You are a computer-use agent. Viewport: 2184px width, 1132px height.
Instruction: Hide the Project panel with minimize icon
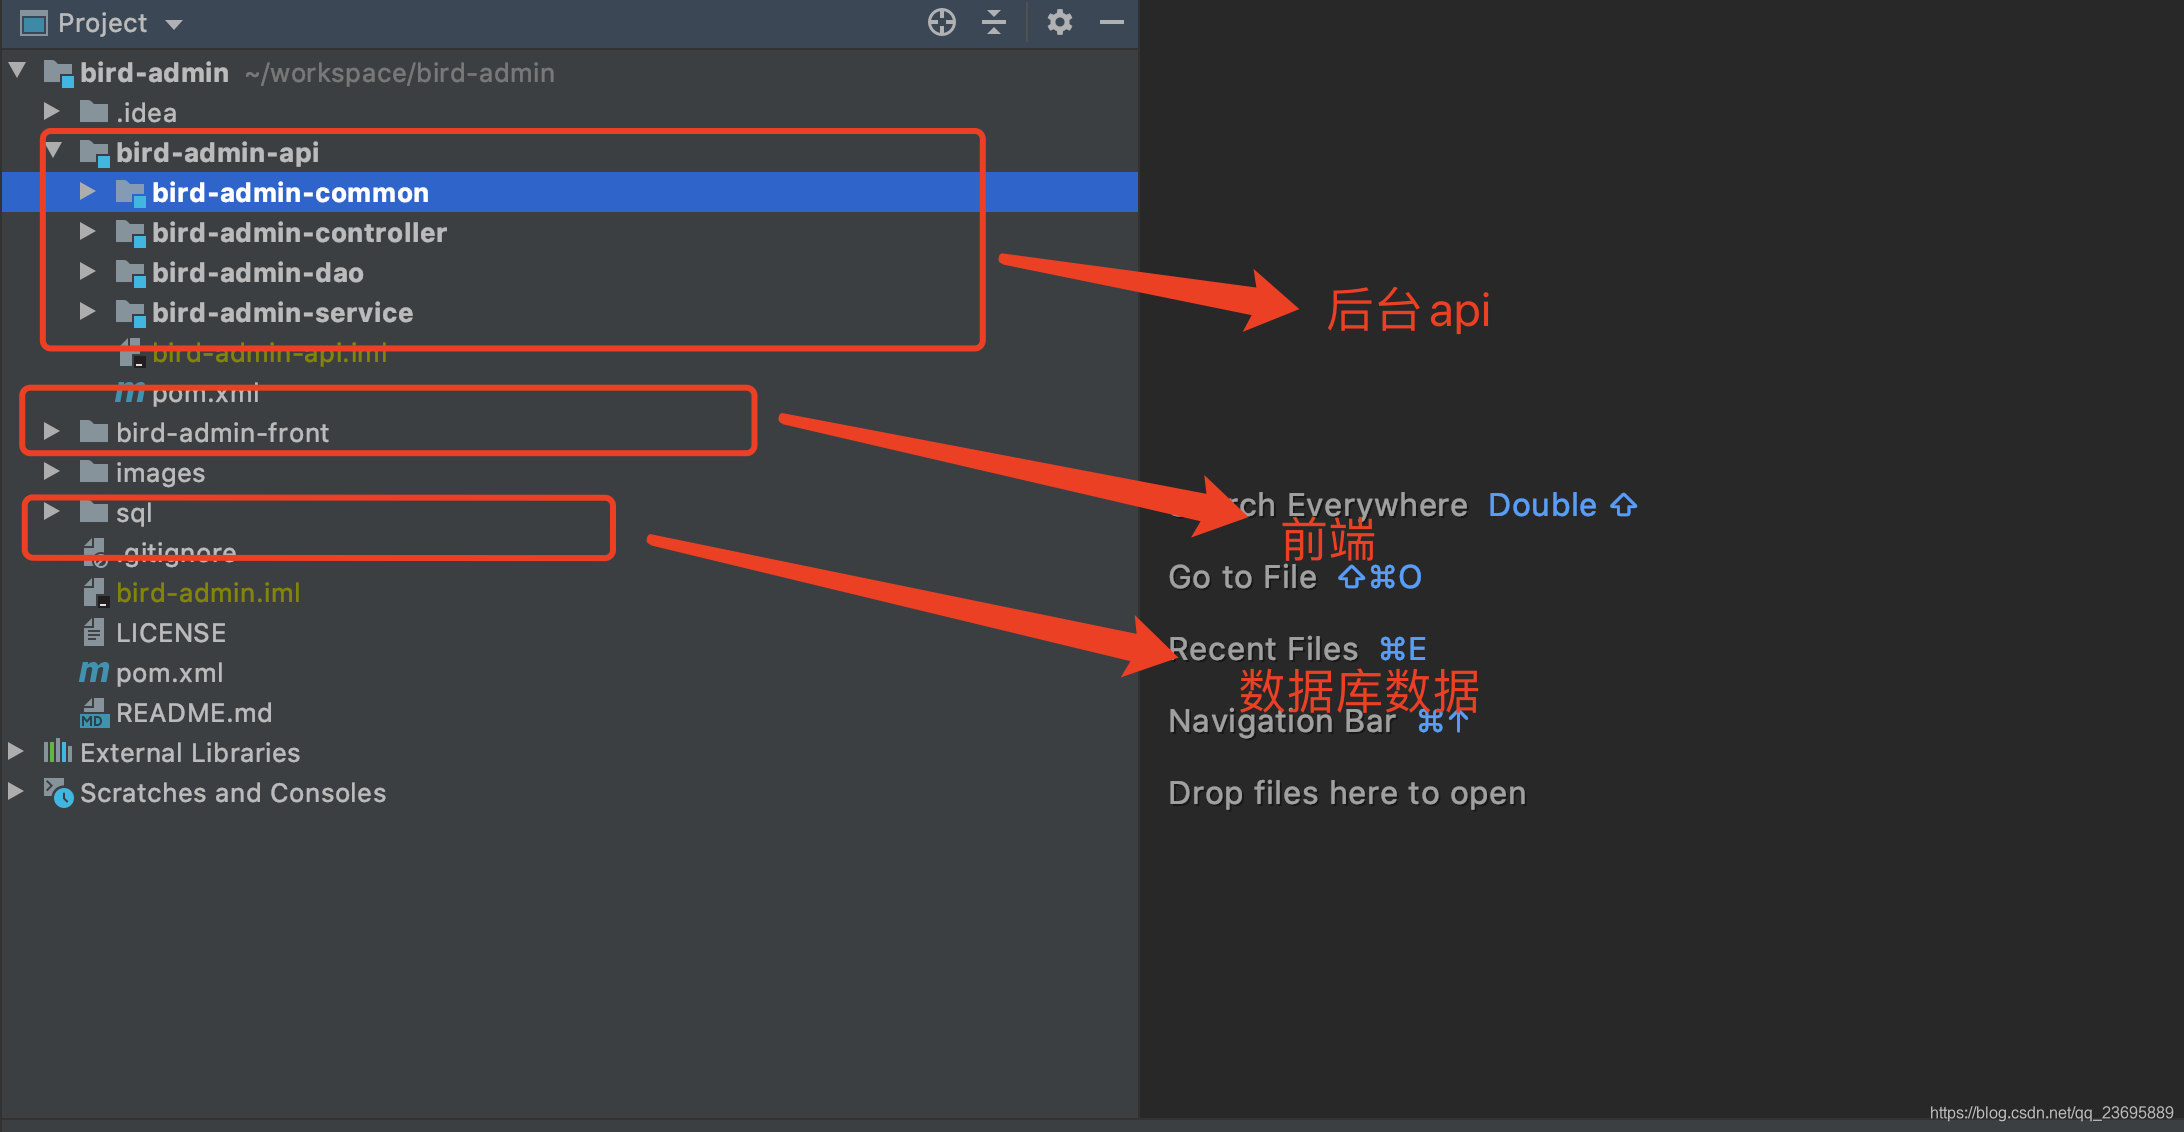(x=1112, y=22)
